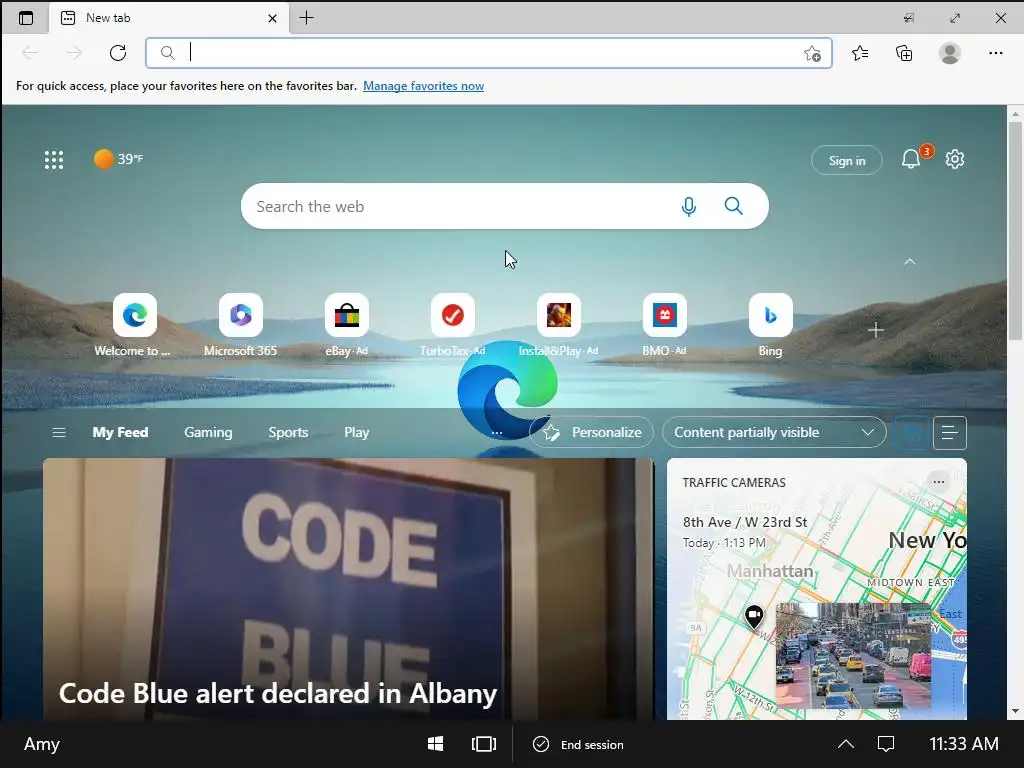Open the TurboTax quick link

[x=453, y=325]
